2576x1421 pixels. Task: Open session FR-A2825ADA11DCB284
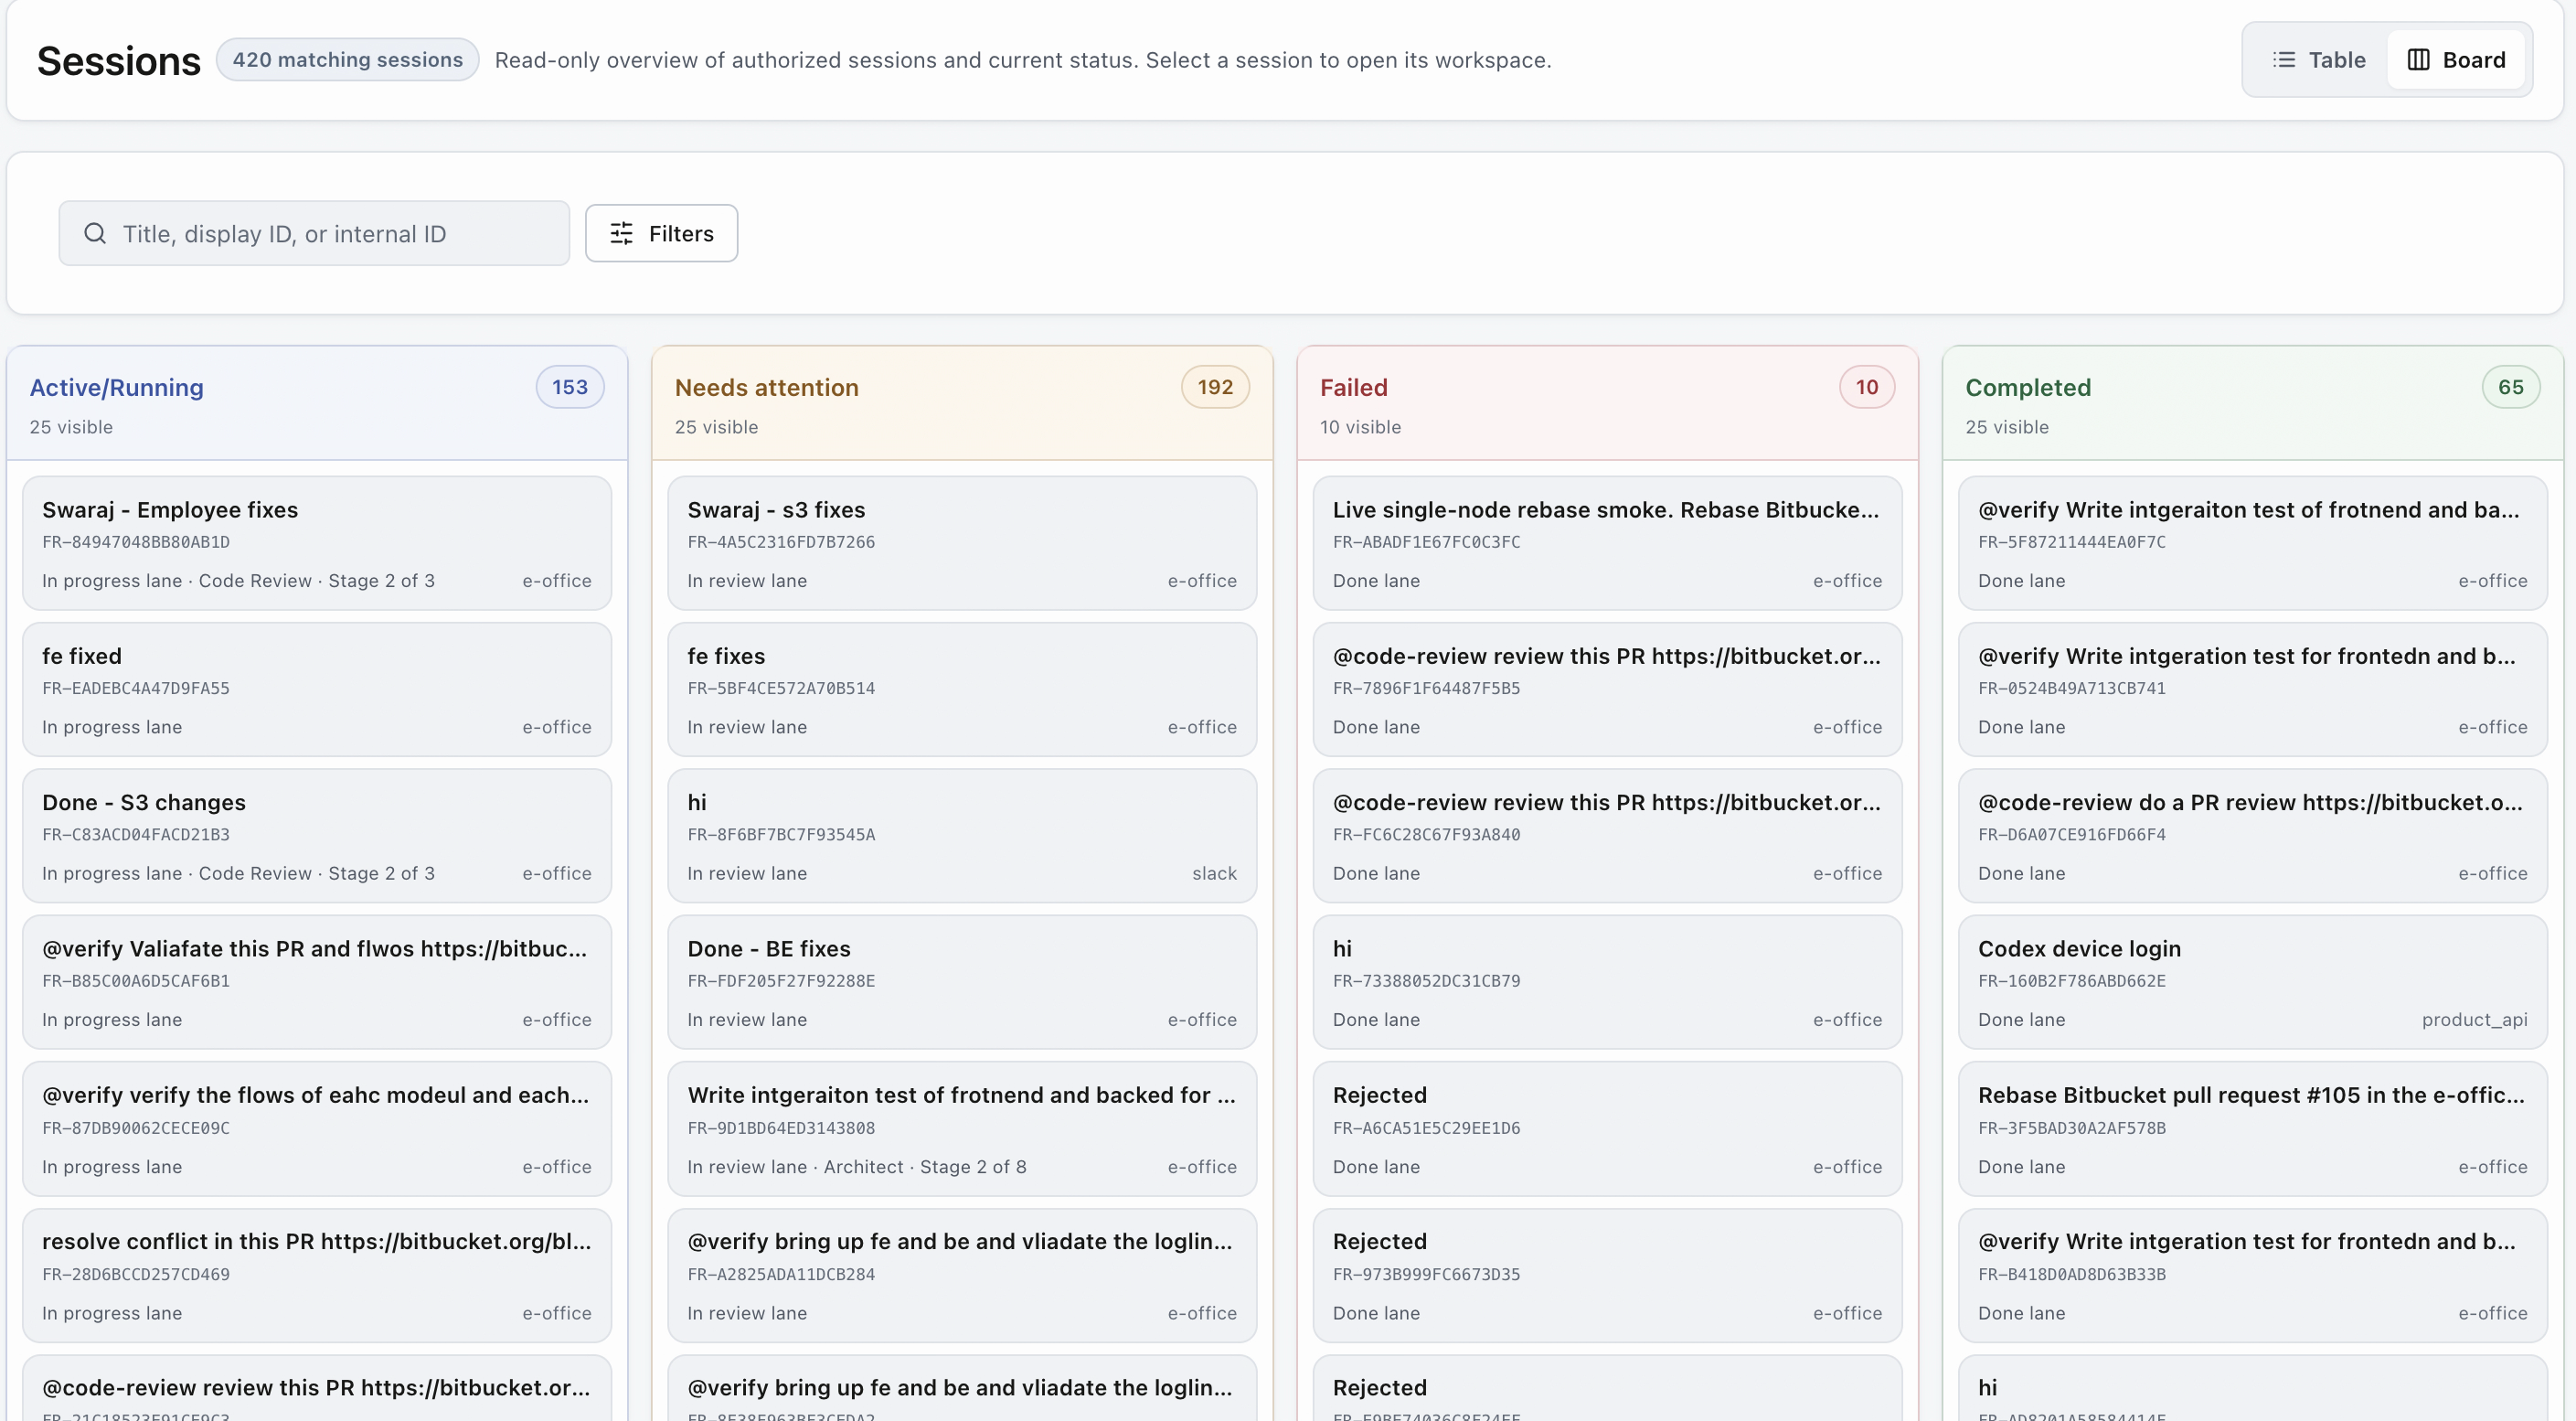point(962,1276)
